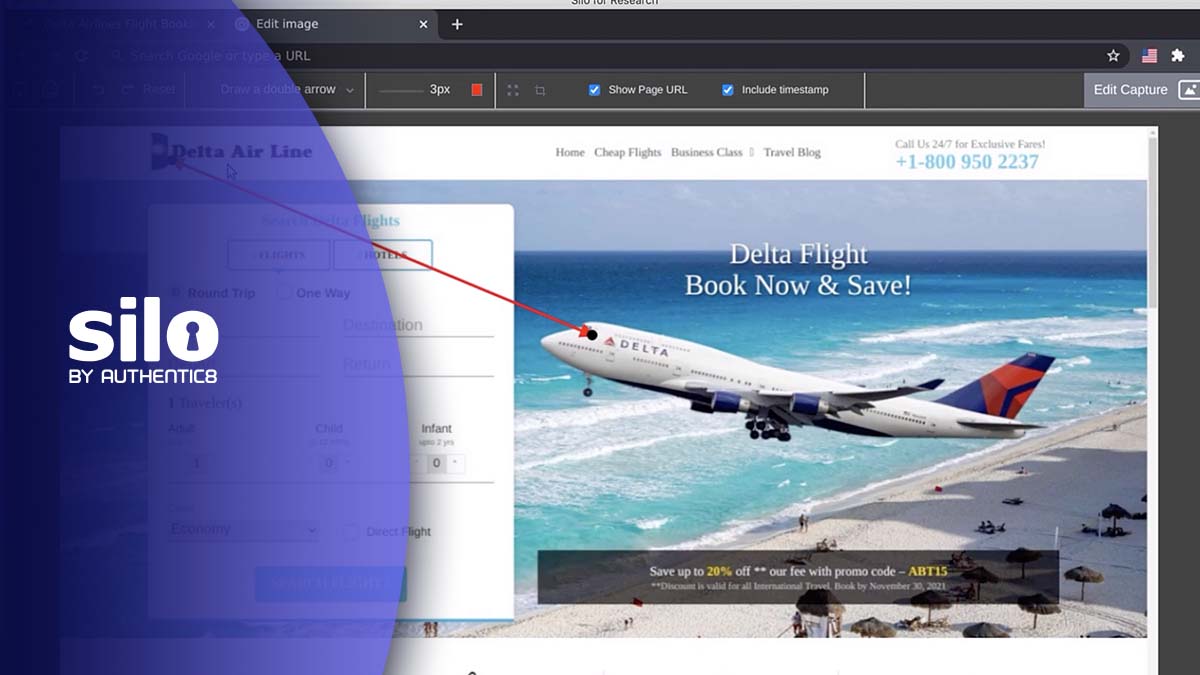Click the Edit Capture button
The width and height of the screenshot is (1200, 675).
tap(1142, 90)
